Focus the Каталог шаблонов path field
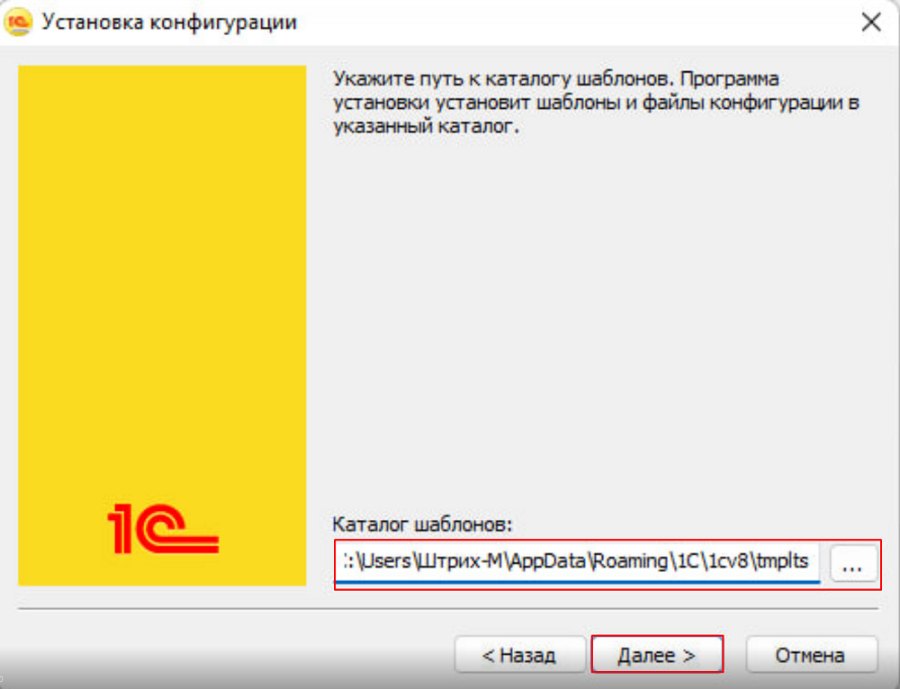Screen dimensions: 900x689 click(x=577, y=562)
